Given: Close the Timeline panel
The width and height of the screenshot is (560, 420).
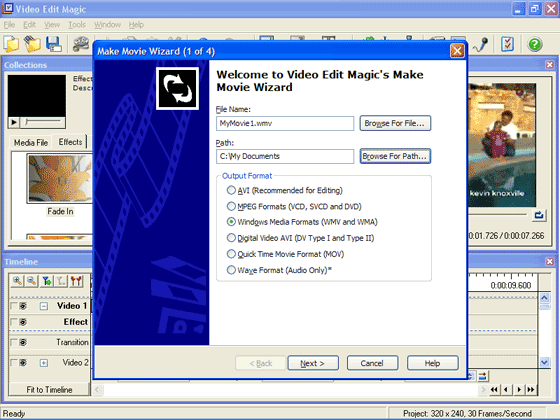Looking at the screenshot, I should pos(550,261).
